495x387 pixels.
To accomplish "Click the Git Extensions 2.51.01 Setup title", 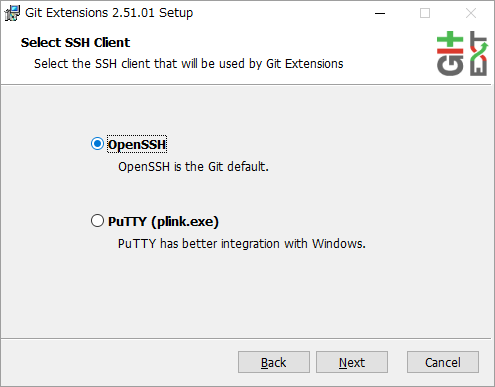I will [109, 13].
